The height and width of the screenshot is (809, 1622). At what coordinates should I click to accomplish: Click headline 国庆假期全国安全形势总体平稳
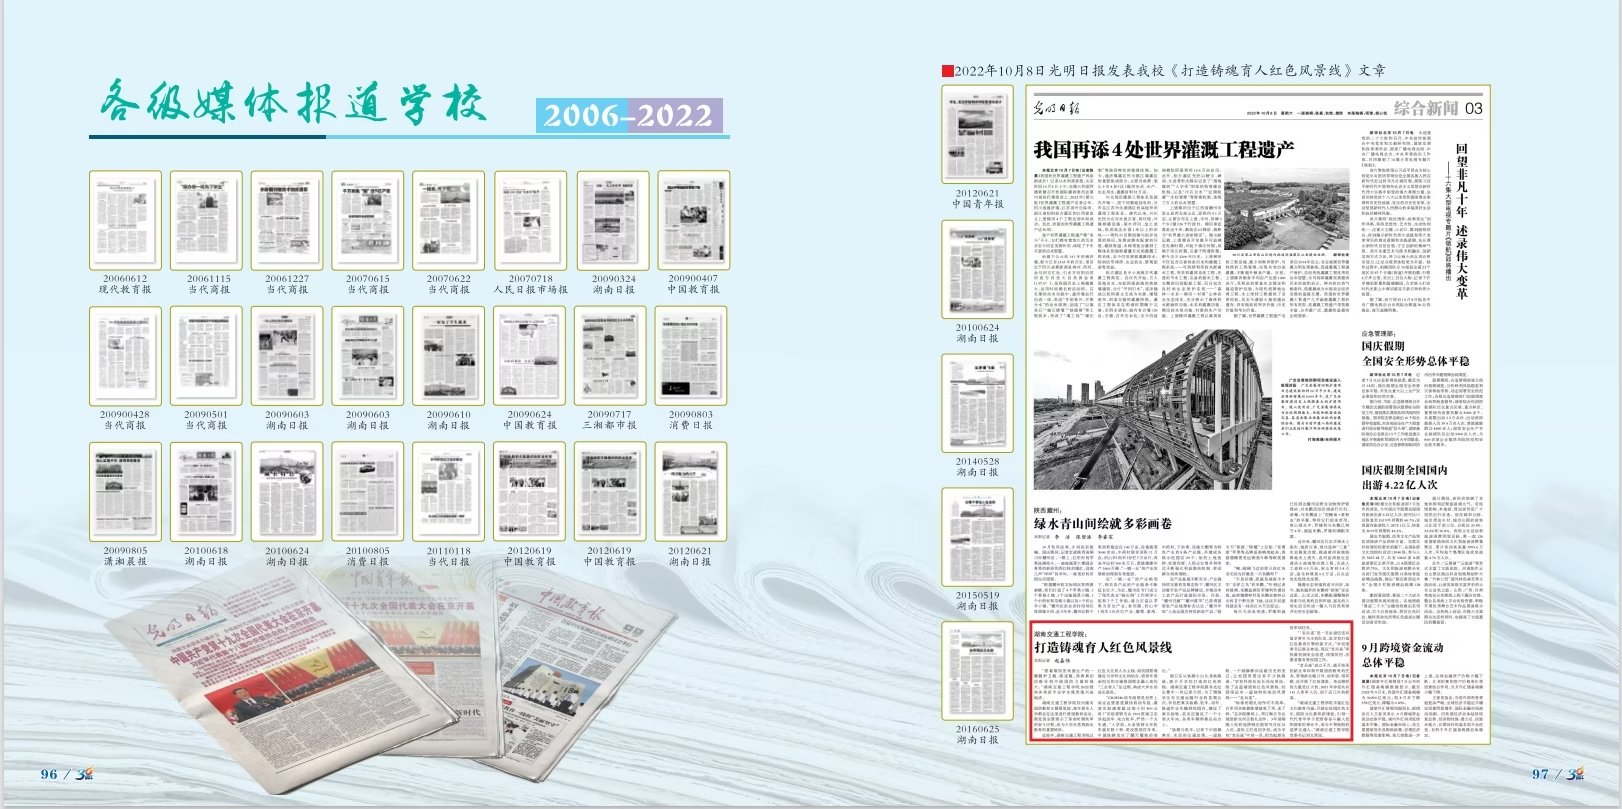click(x=1415, y=354)
